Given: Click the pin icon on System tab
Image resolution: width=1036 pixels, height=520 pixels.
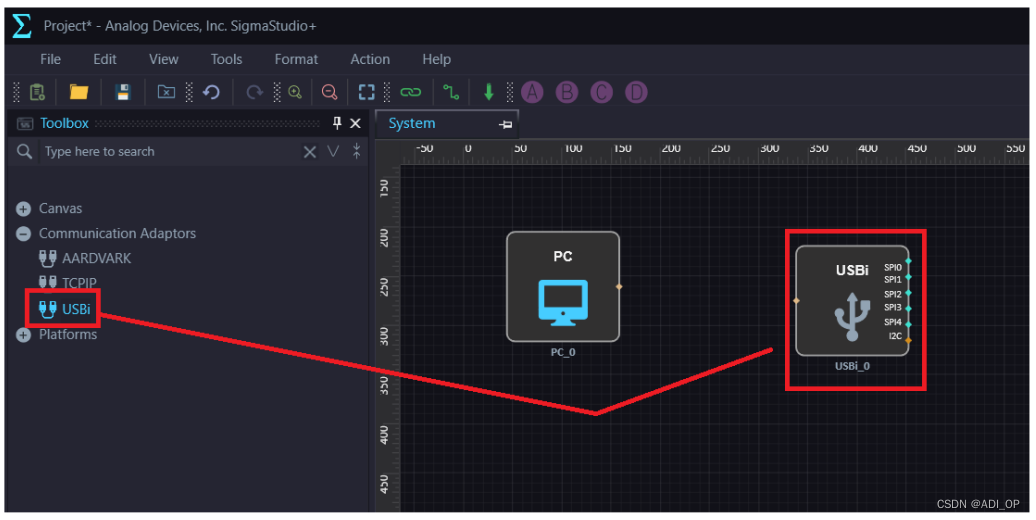Looking at the screenshot, I should [505, 124].
